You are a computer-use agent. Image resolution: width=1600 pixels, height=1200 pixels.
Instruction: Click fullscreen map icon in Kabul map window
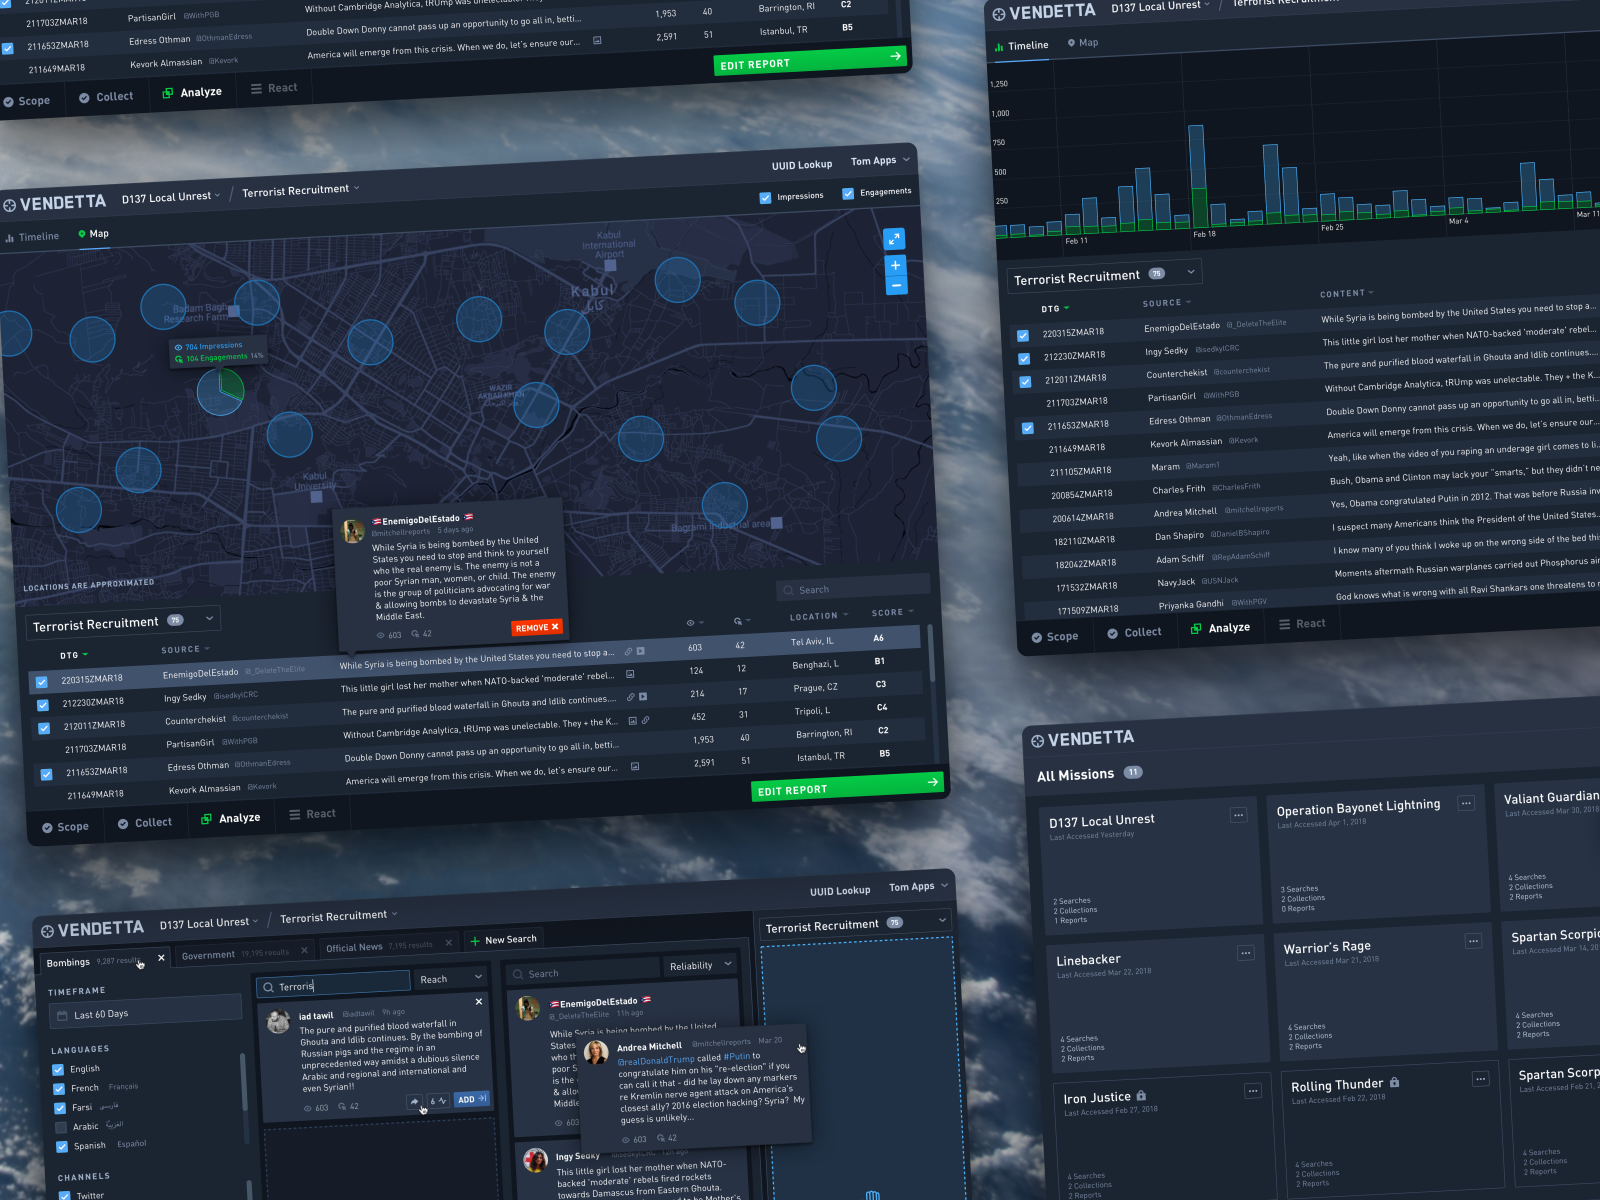[x=894, y=239]
